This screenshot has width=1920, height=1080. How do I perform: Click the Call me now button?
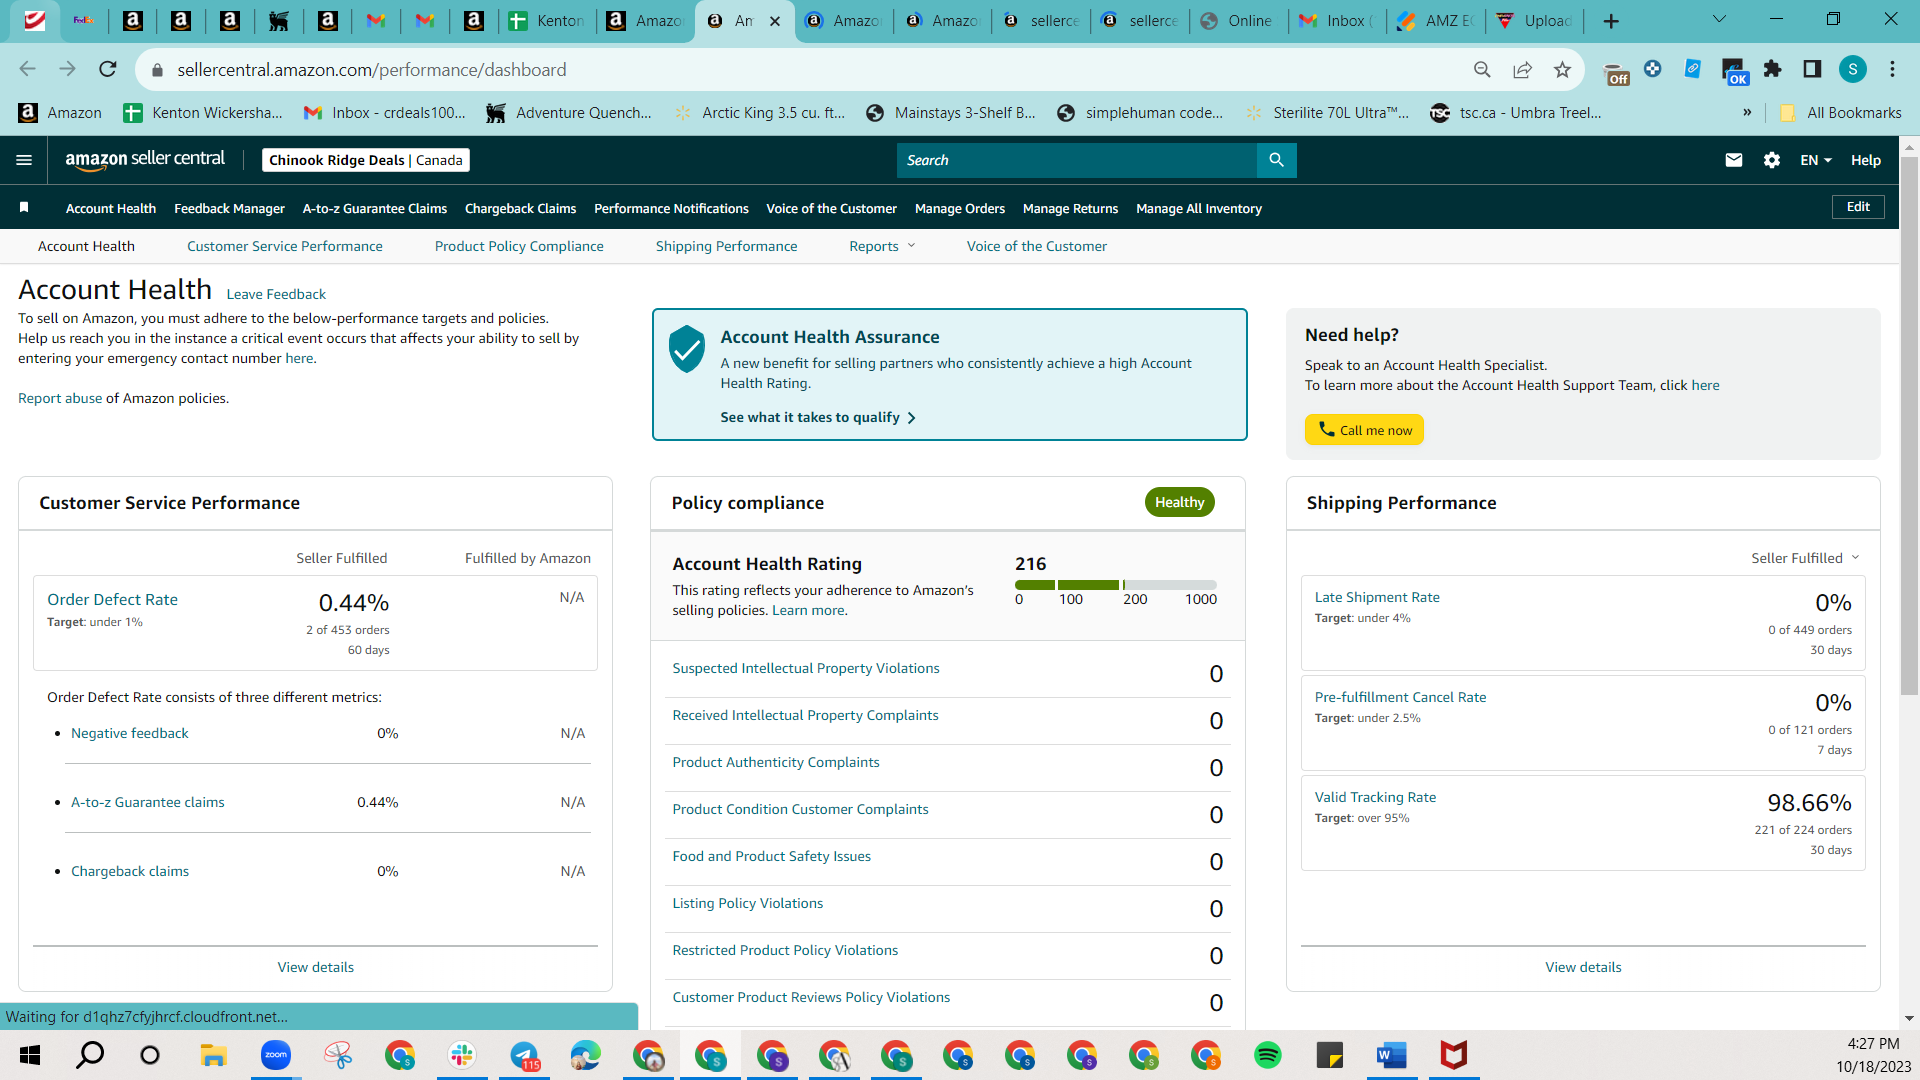[1364, 430]
